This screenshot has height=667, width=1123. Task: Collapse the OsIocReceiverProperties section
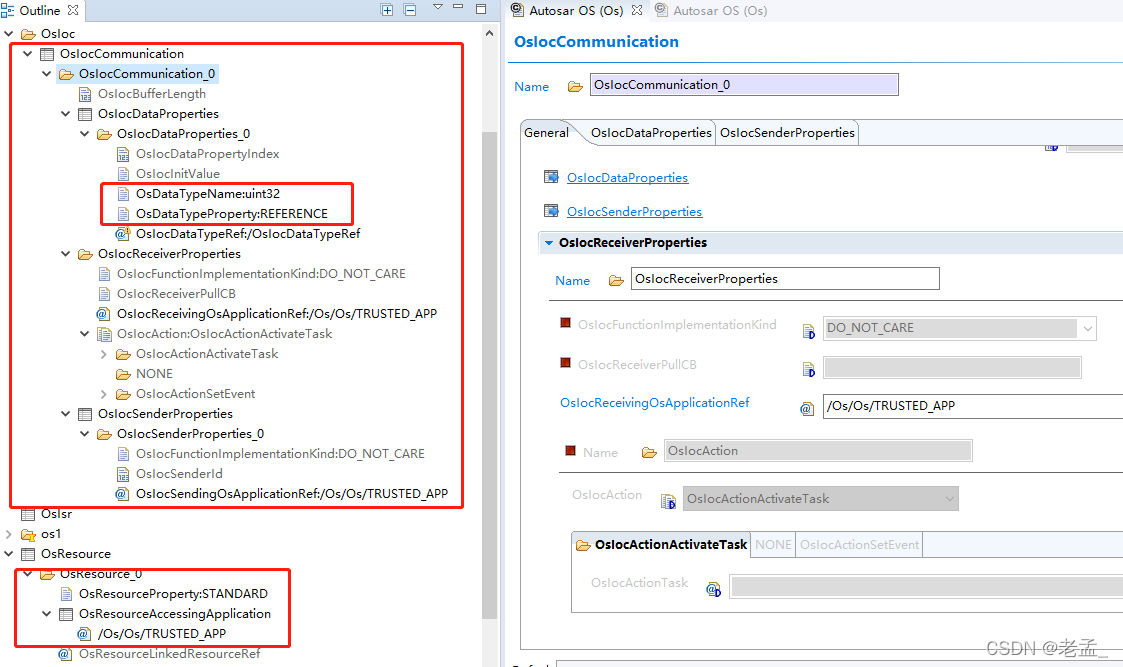coord(549,243)
